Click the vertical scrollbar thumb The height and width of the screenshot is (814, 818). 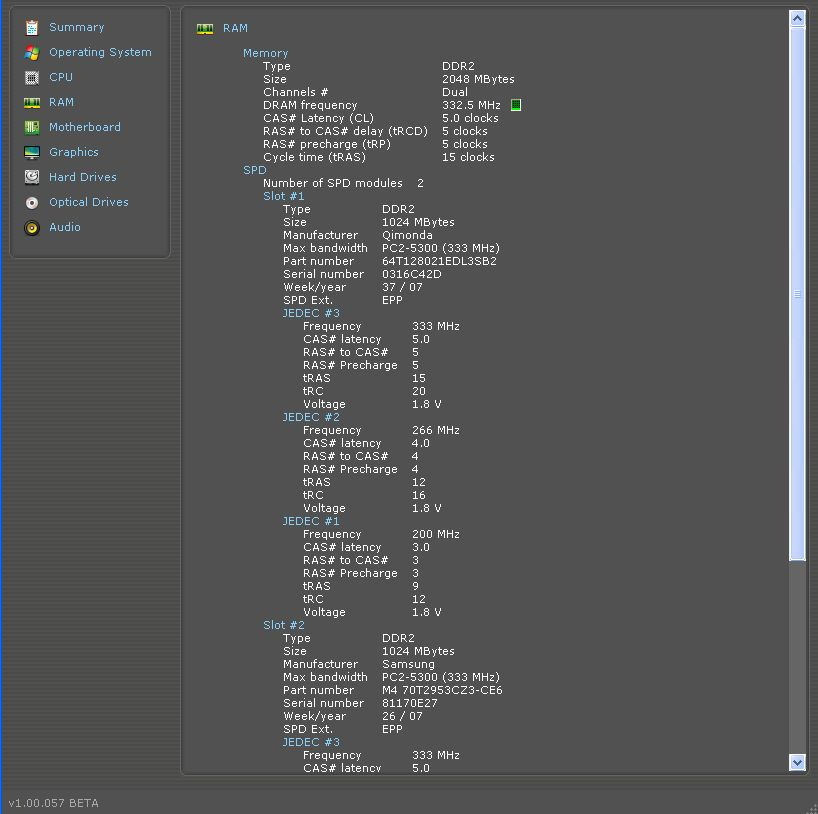pos(797,294)
